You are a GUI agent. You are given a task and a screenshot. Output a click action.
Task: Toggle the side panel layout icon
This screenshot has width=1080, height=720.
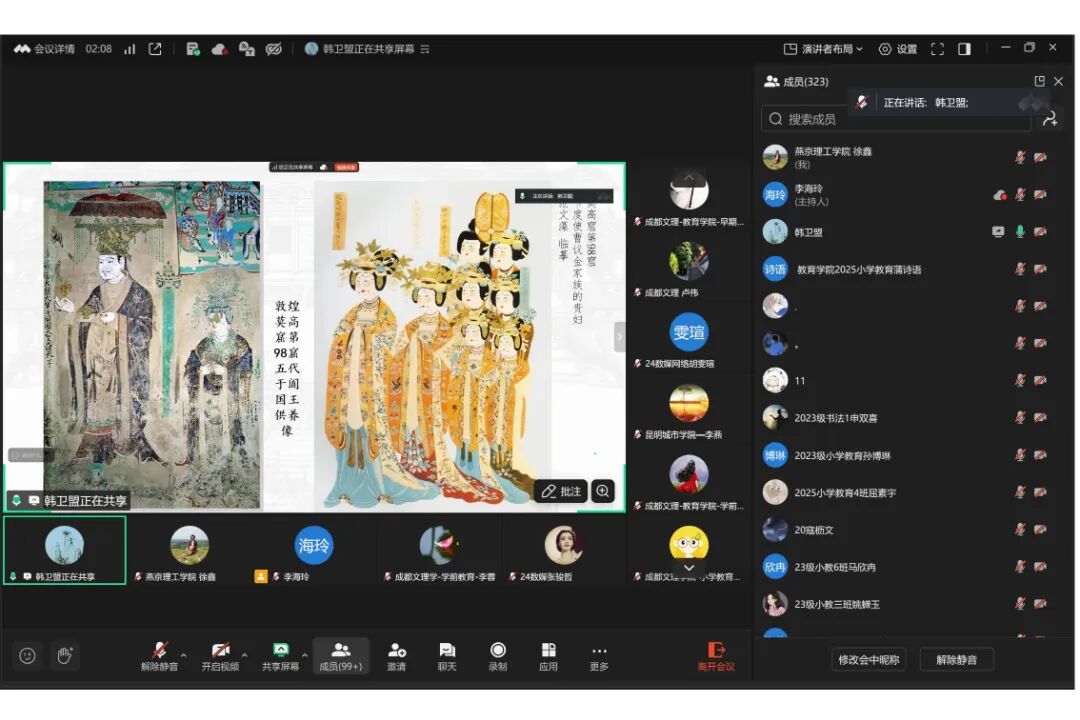tap(964, 49)
